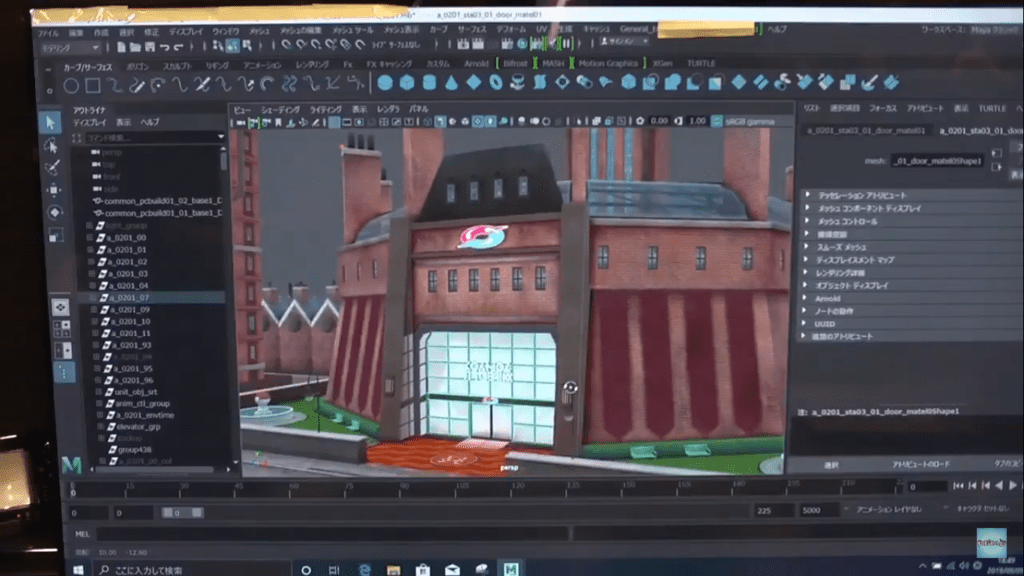1024x576 pixels.
Task: Create a polygon cube from the shelf
Action: [407, 82]
